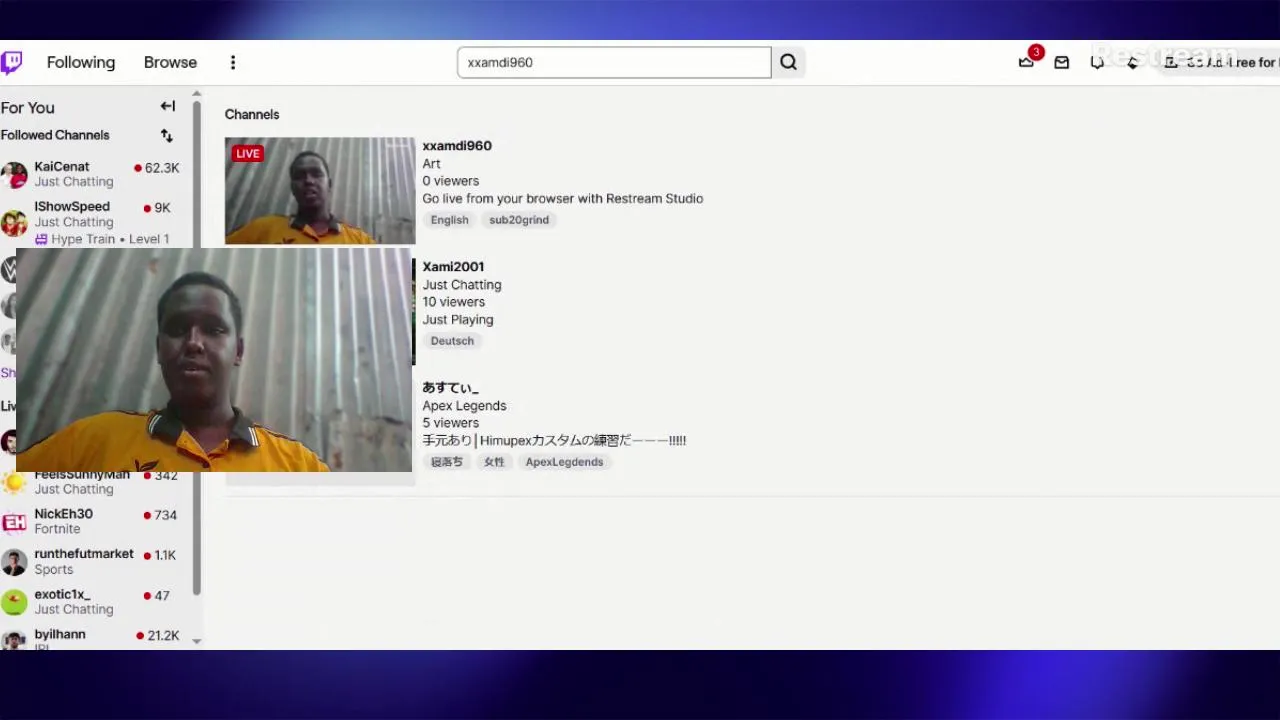Click KaiCenat avatar in sidebar
Viewport: 1280px width, 720px height.
tap(14, 175)
